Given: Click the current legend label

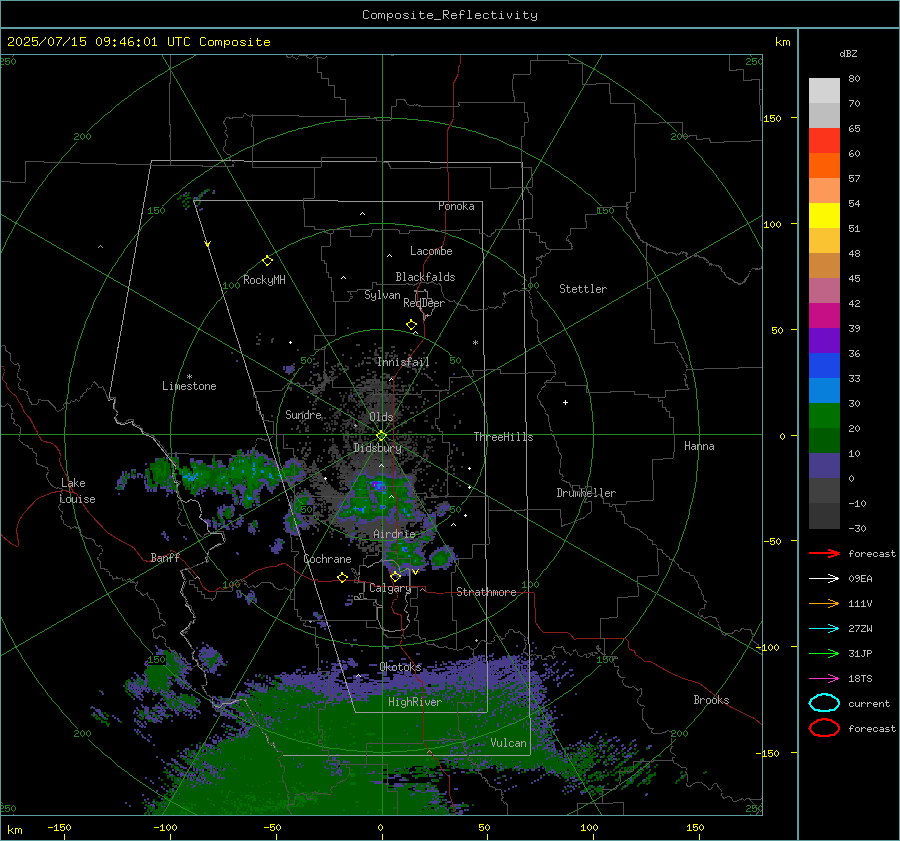Looking at the screenshot, I should (x=869, y=703).
